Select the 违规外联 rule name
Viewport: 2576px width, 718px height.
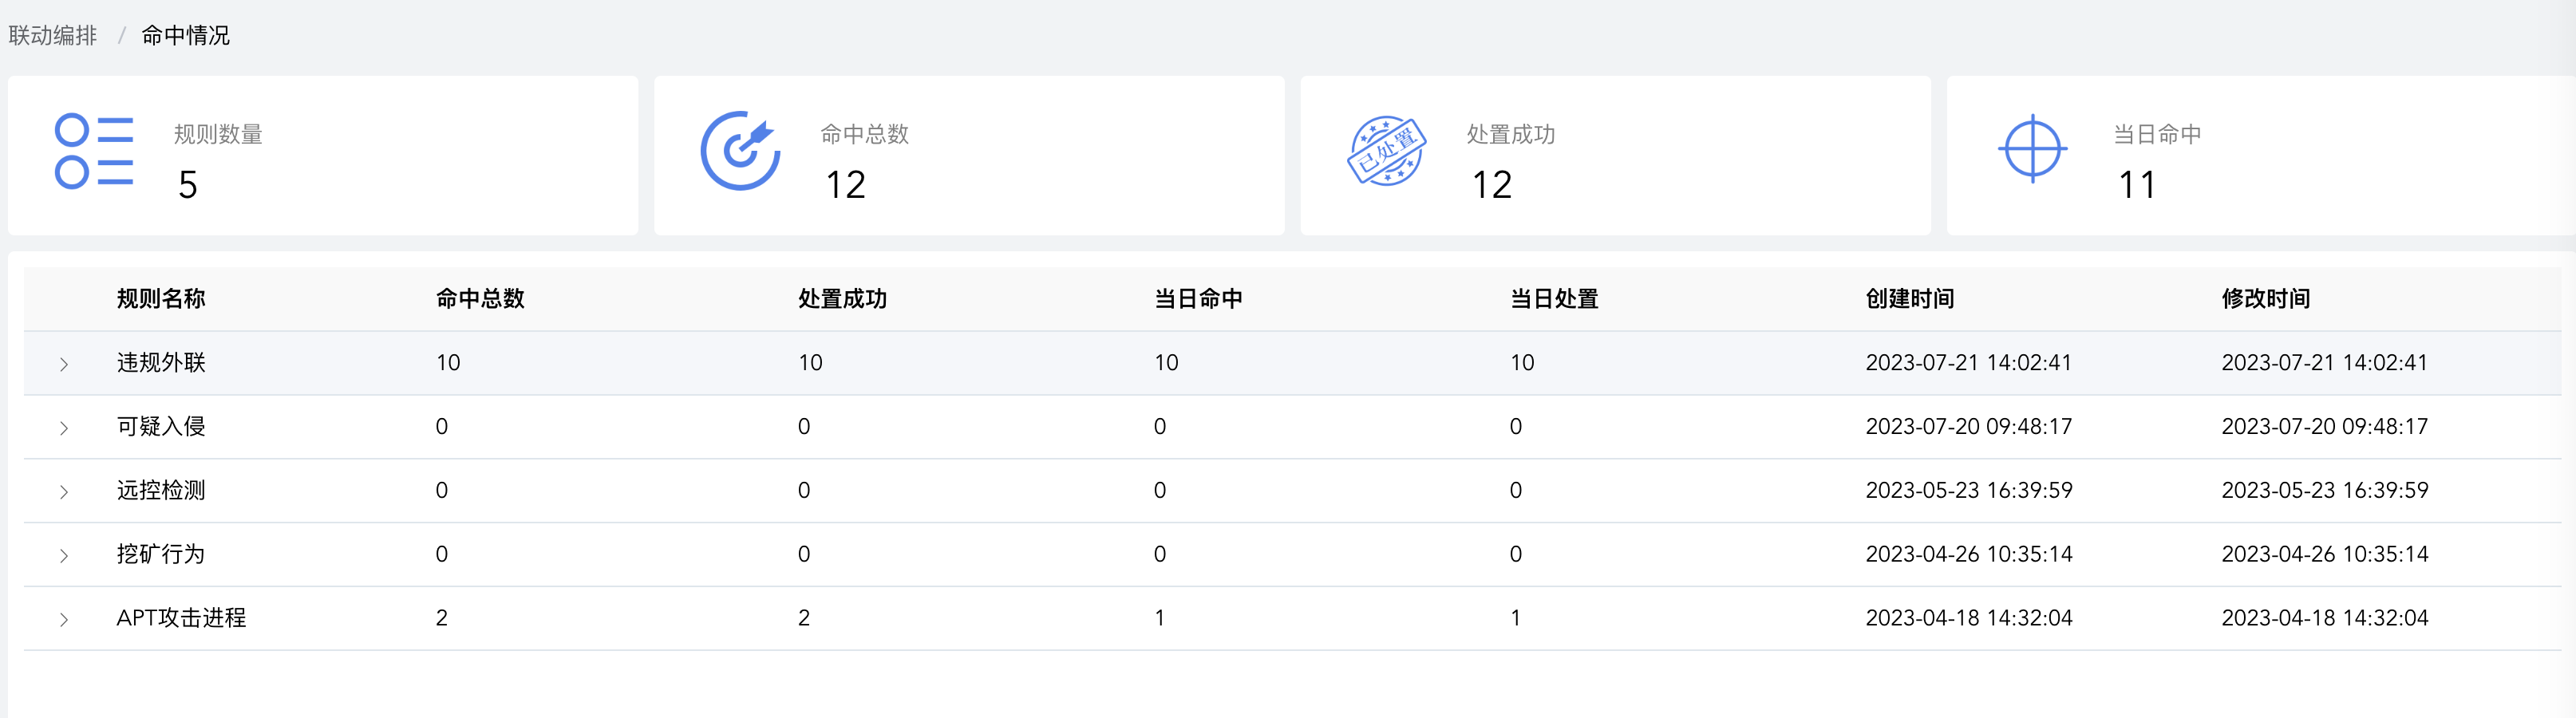pos(161,363)
